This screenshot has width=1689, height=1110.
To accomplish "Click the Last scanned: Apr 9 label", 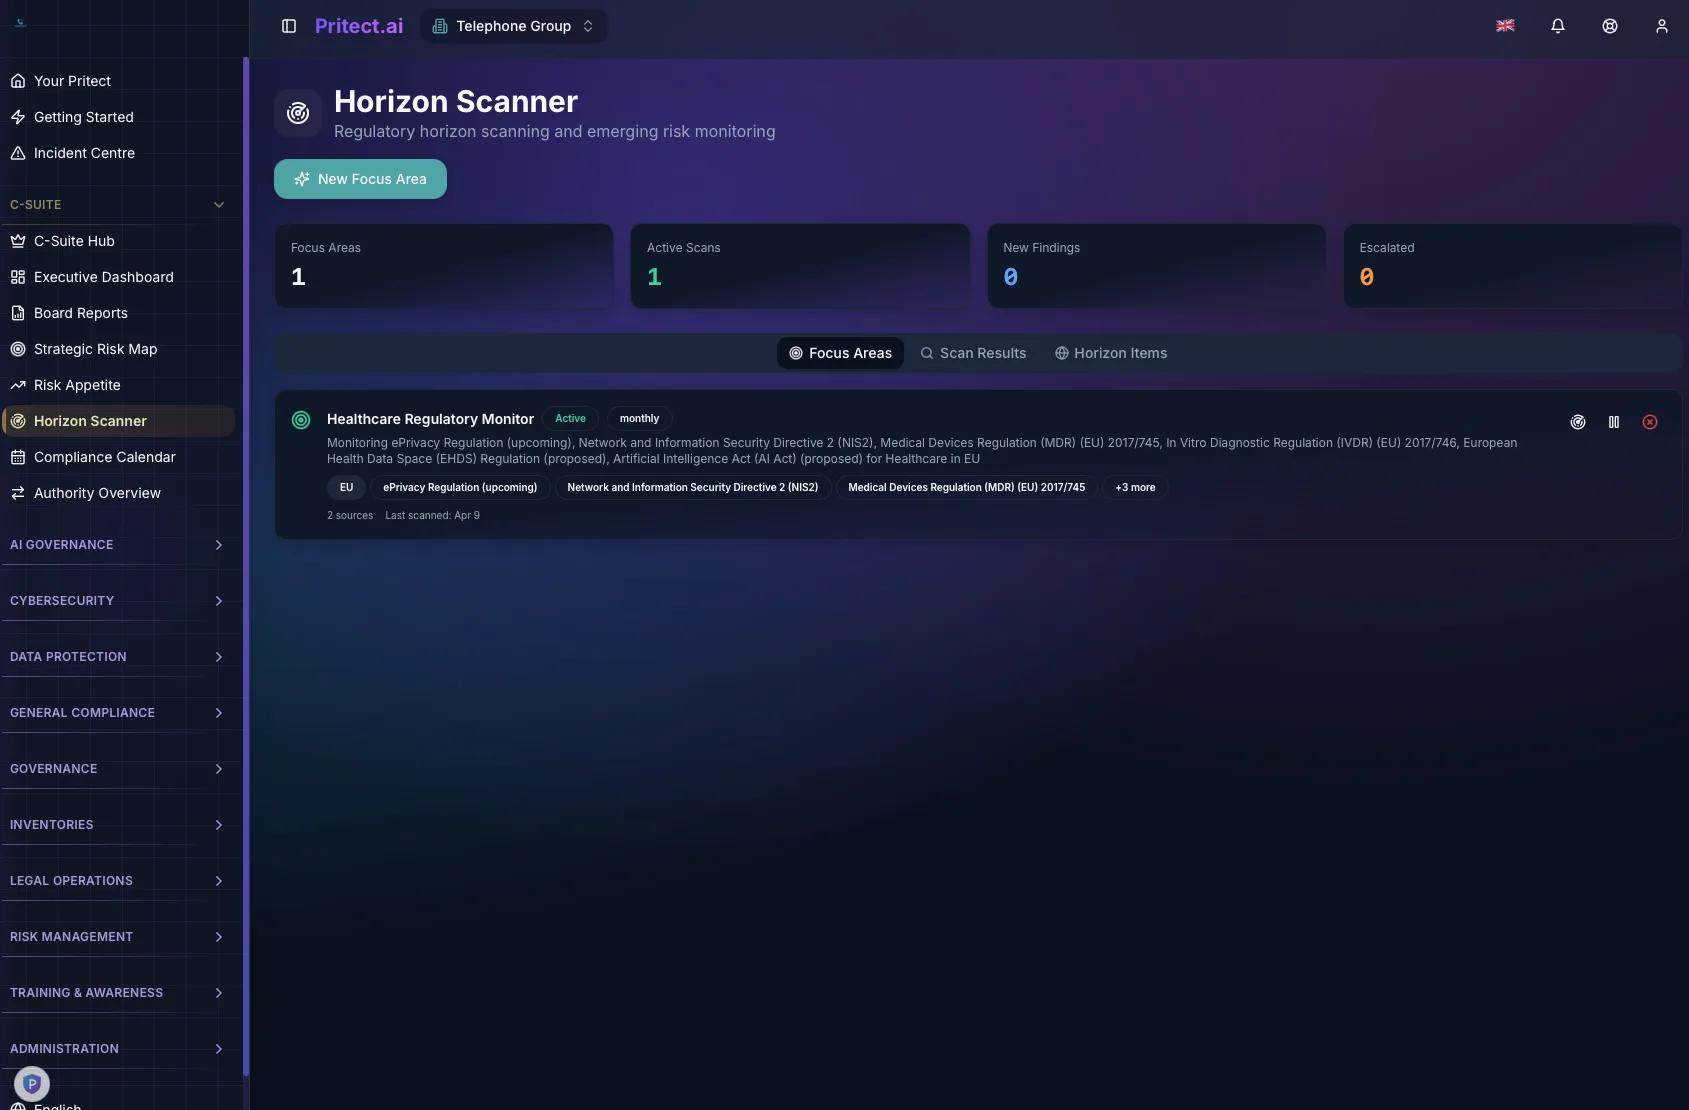I will coord(432,516).
